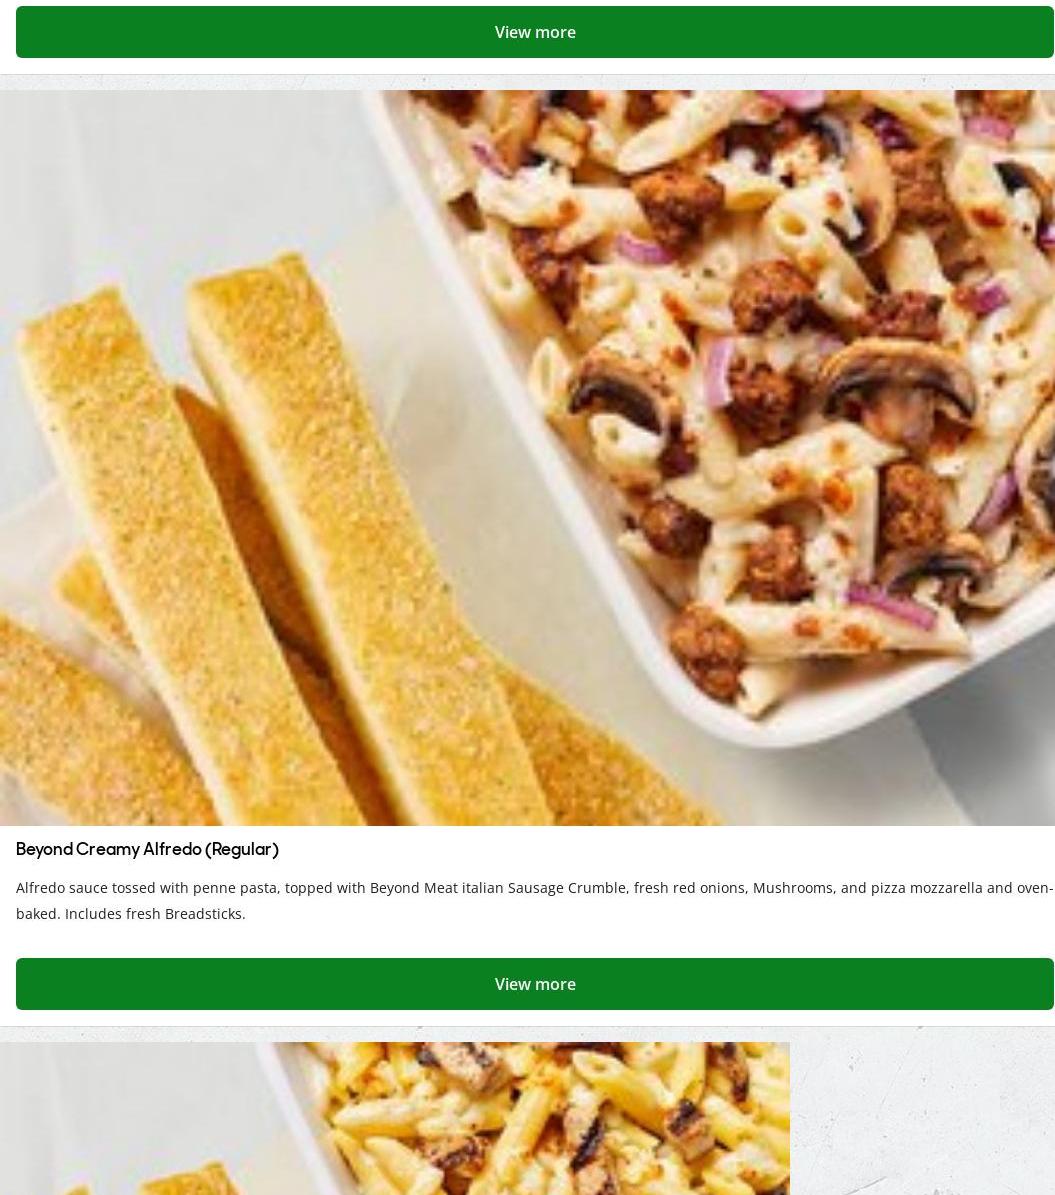This screenshot has width=1055, height=1195.
Task: Click the grey textured area beside bottom photo
Action: click(x=922, y=1118)
